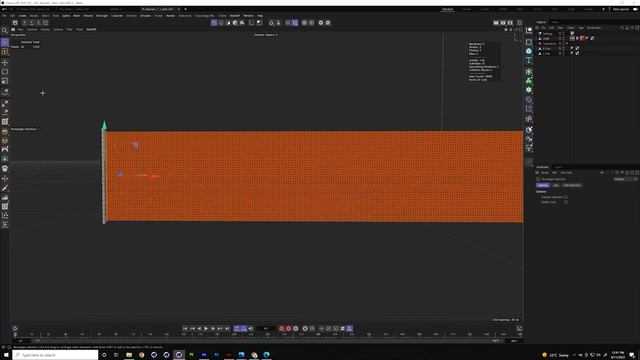
Task: Open the Simulate menu
Action: tap(145, 16)
